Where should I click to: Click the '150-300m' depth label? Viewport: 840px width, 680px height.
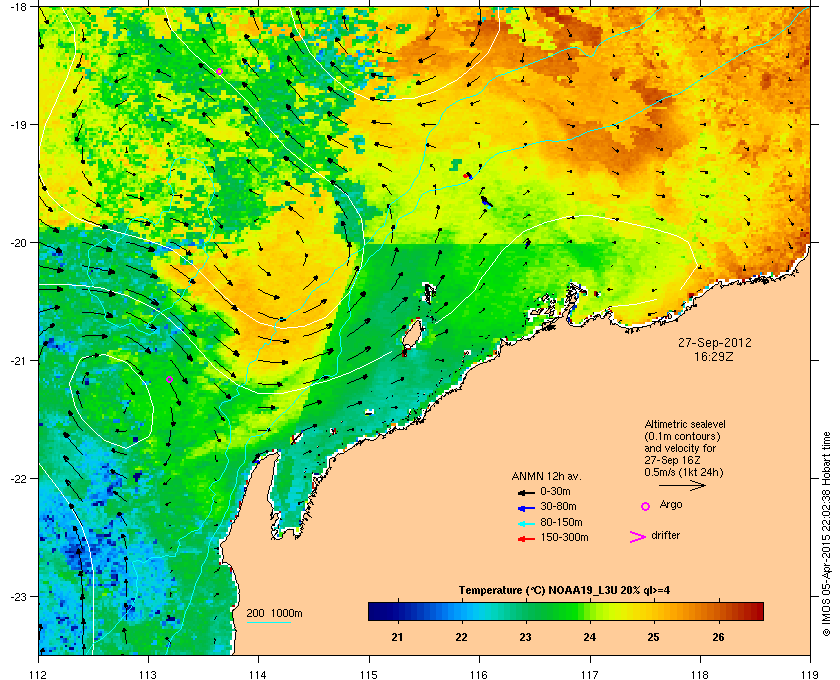tap(564, 537)
